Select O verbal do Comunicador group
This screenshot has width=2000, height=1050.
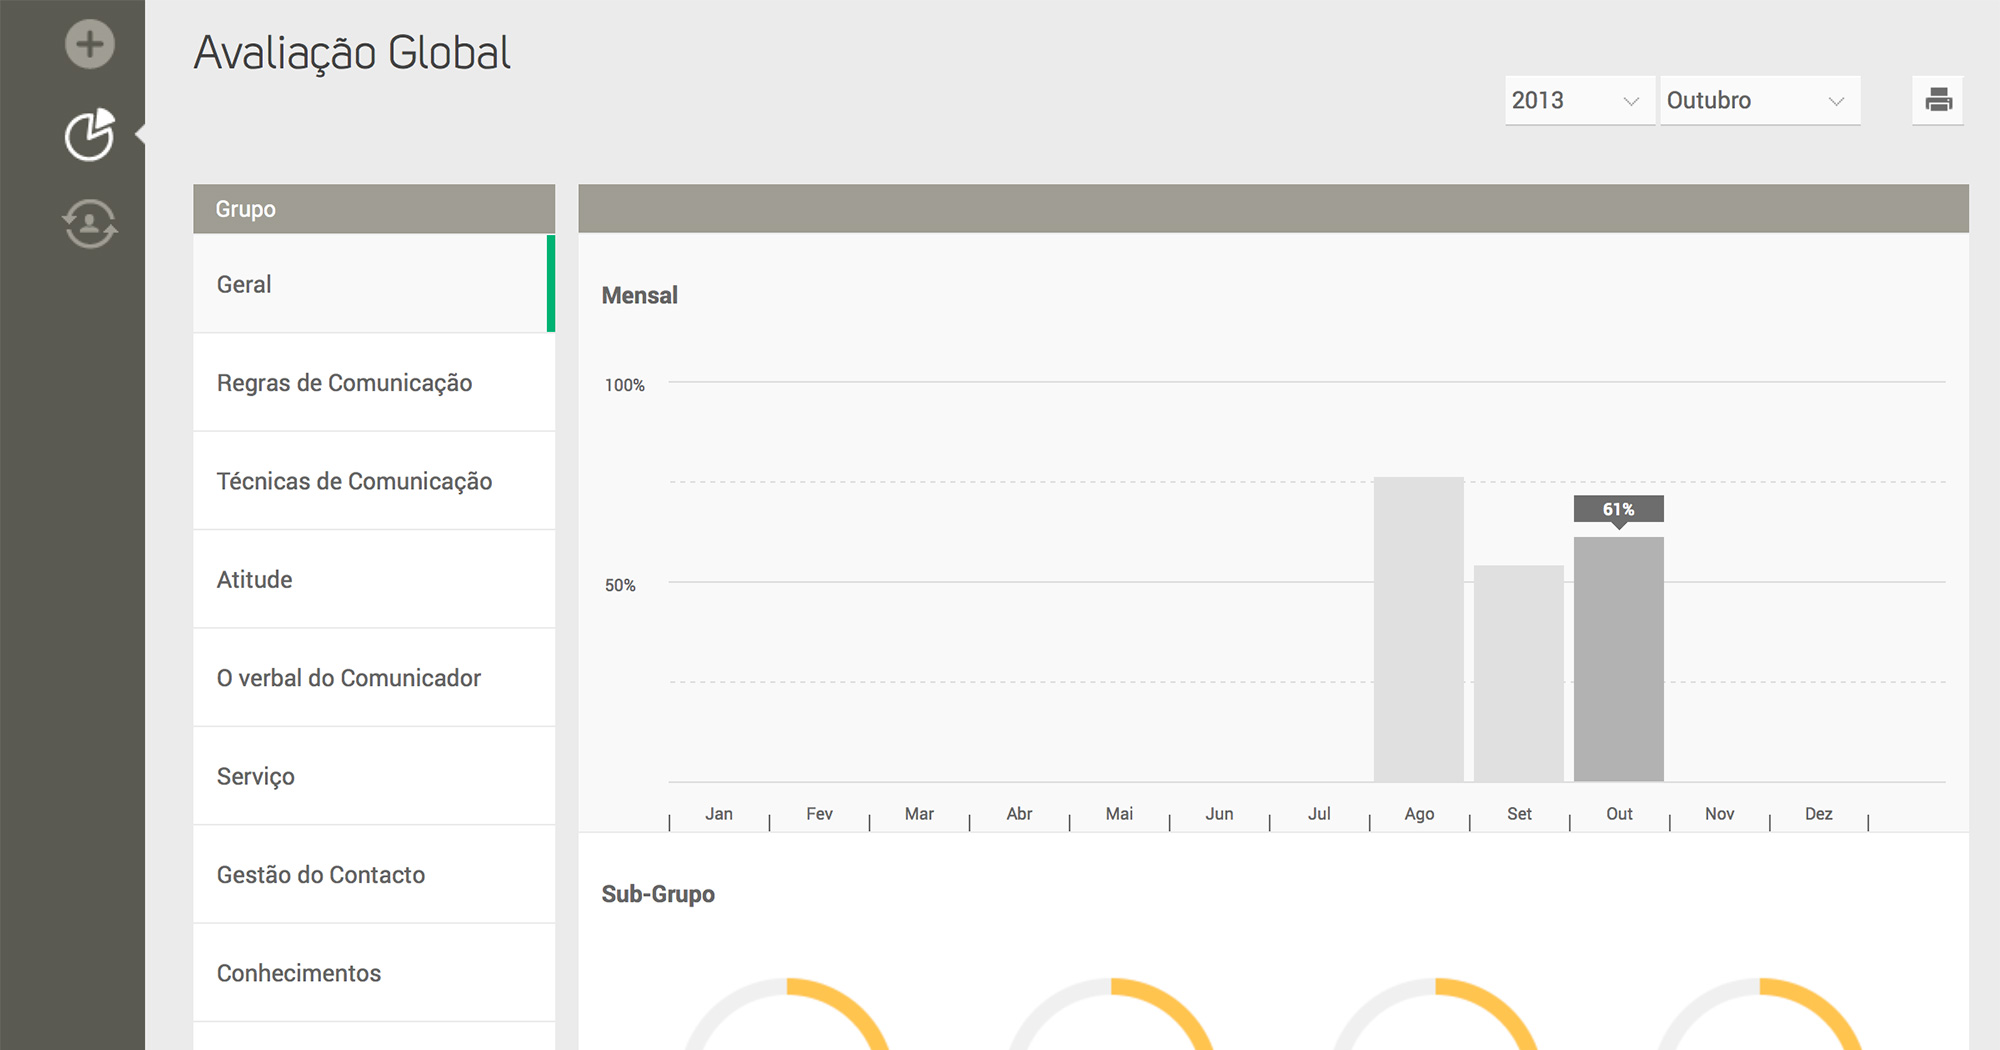pos(374,678)
